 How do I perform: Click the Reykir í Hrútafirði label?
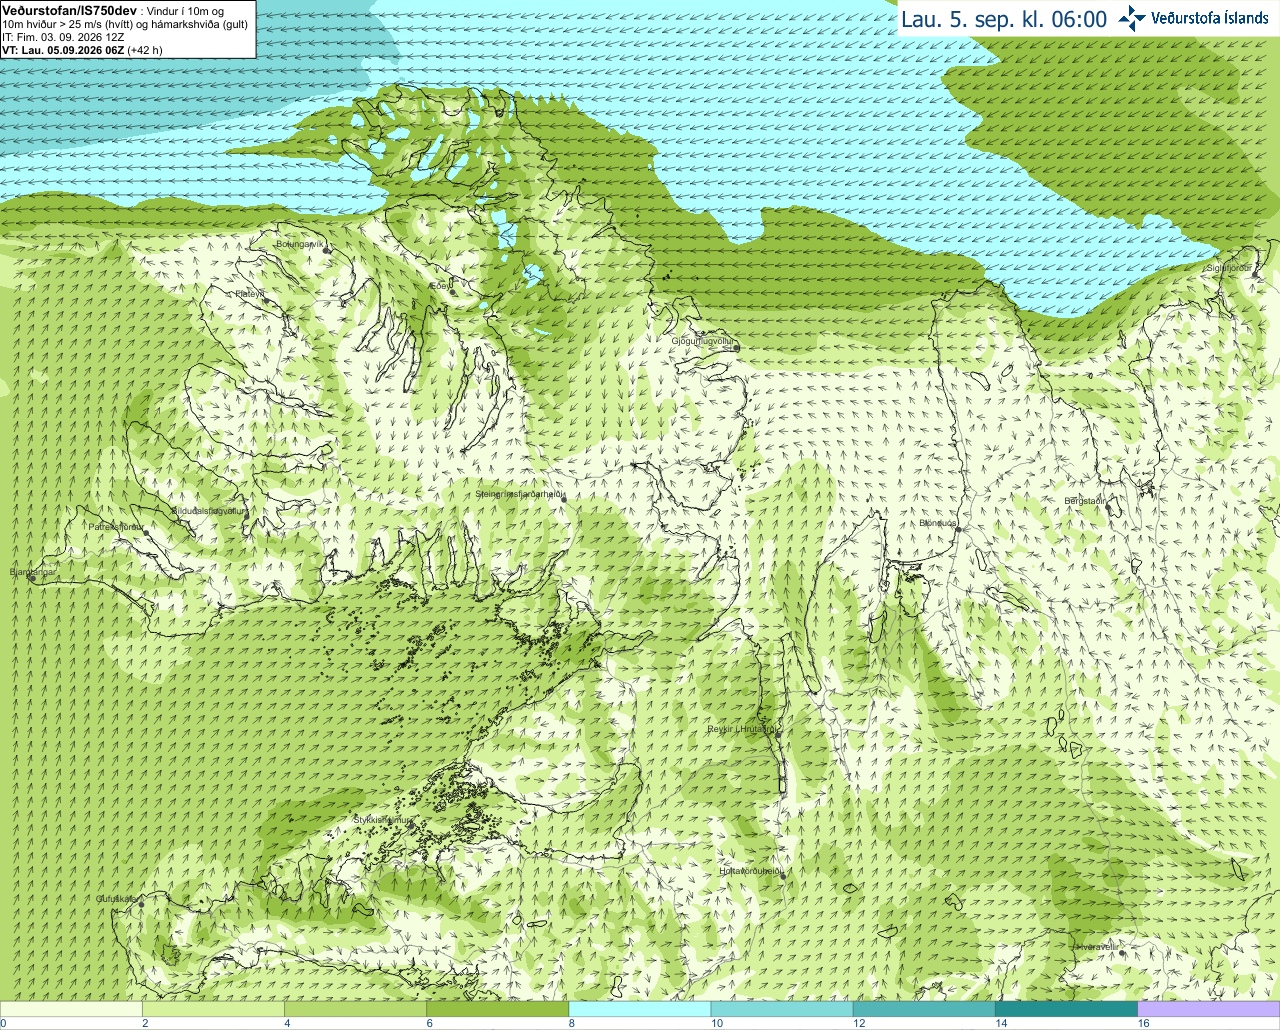coord(743,729)
